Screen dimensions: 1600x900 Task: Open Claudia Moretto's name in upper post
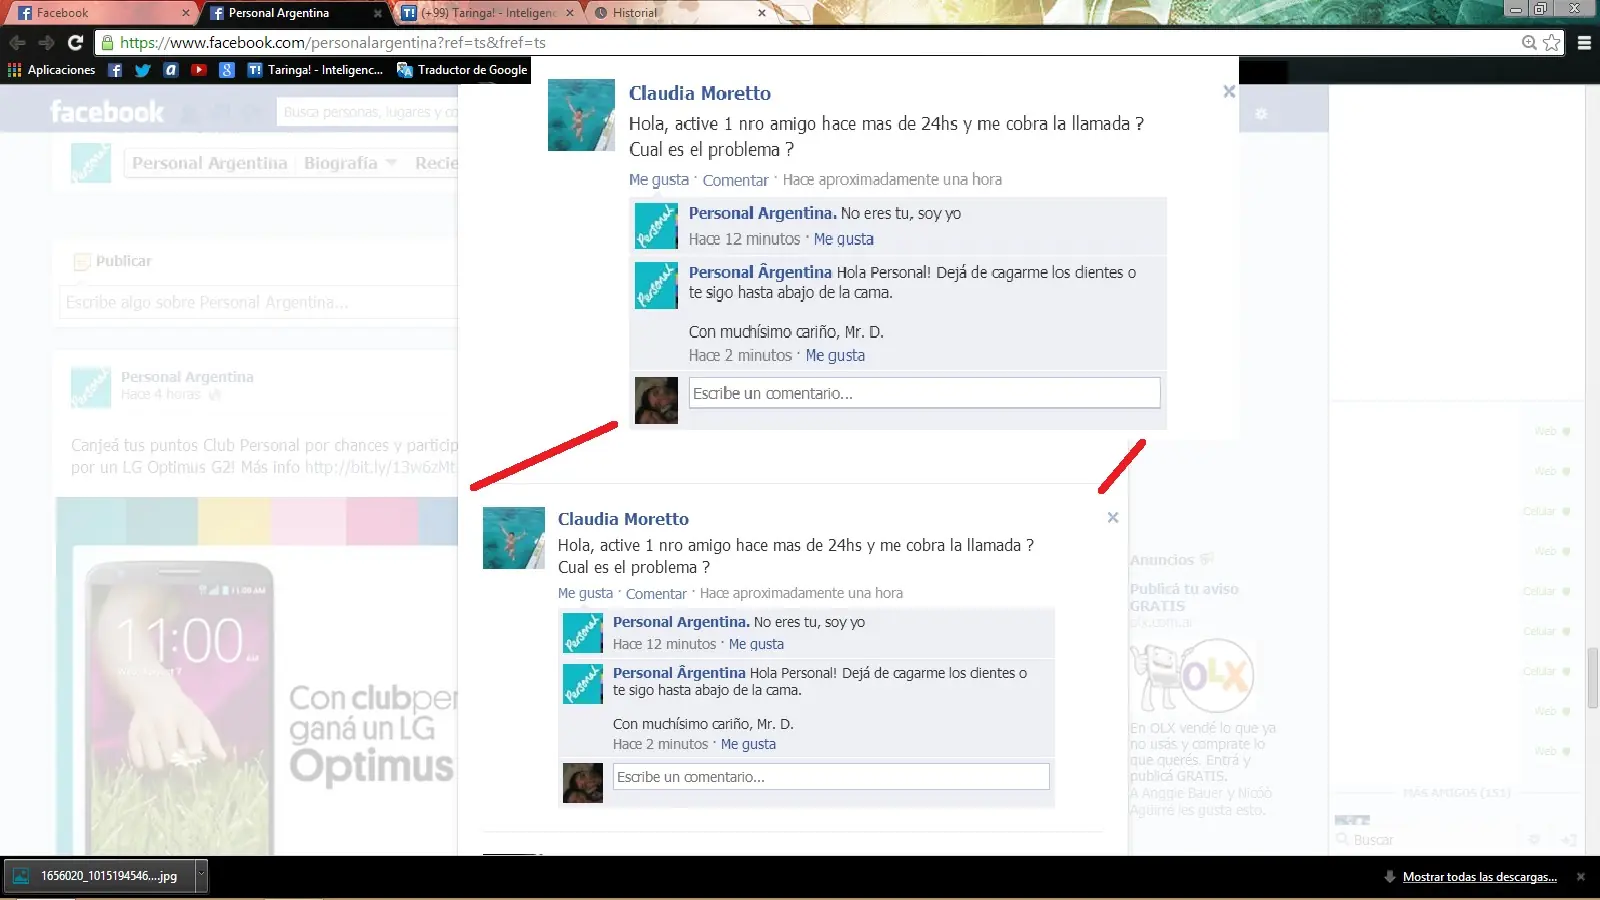(700, 93)
